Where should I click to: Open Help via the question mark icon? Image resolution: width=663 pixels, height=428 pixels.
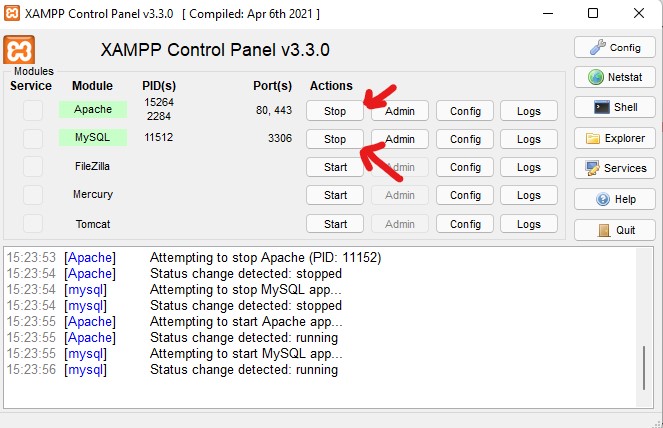tap(614, 199)
